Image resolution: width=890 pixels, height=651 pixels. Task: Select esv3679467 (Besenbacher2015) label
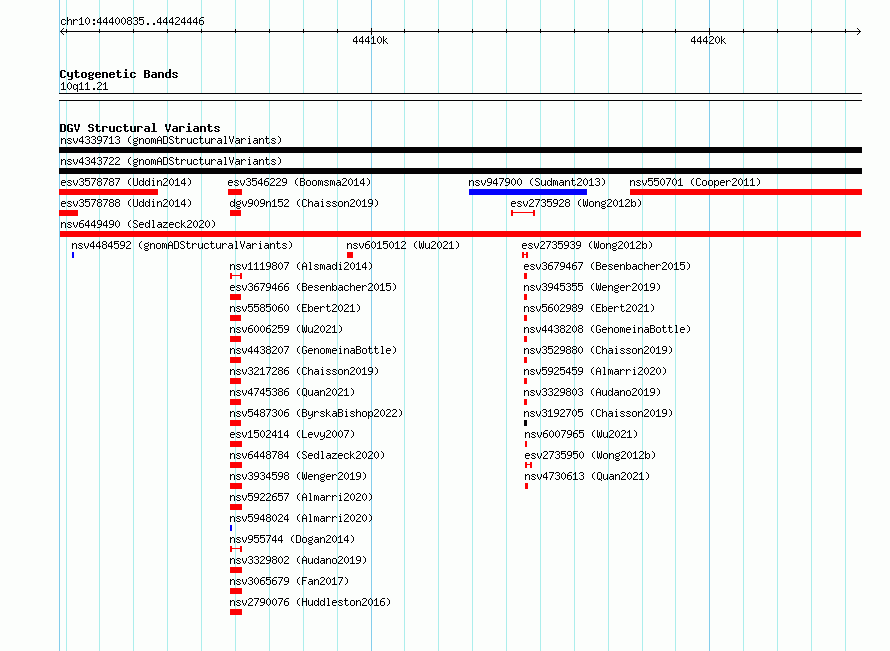point(607,266)
